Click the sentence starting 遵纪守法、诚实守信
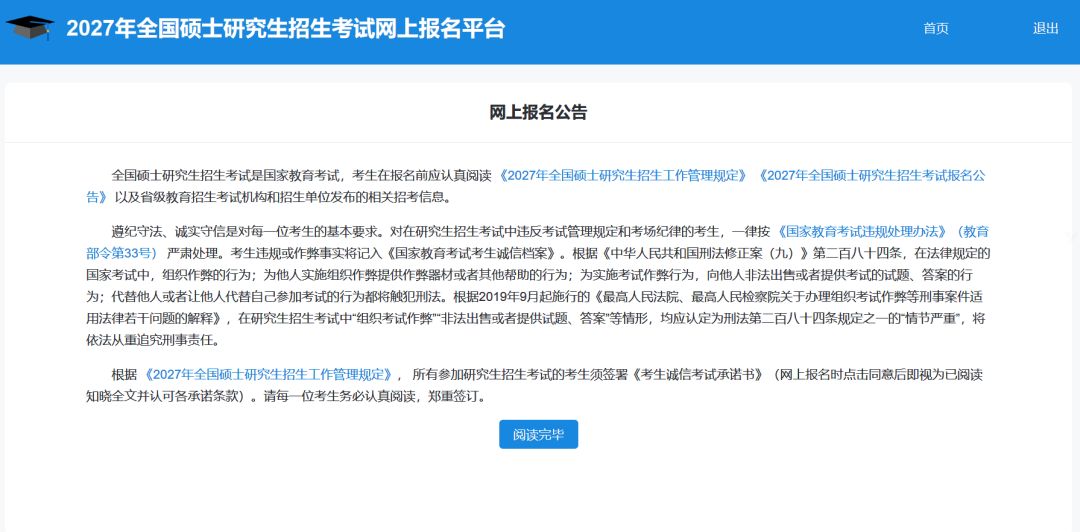Screen dimensions: 1080x532 248,232
